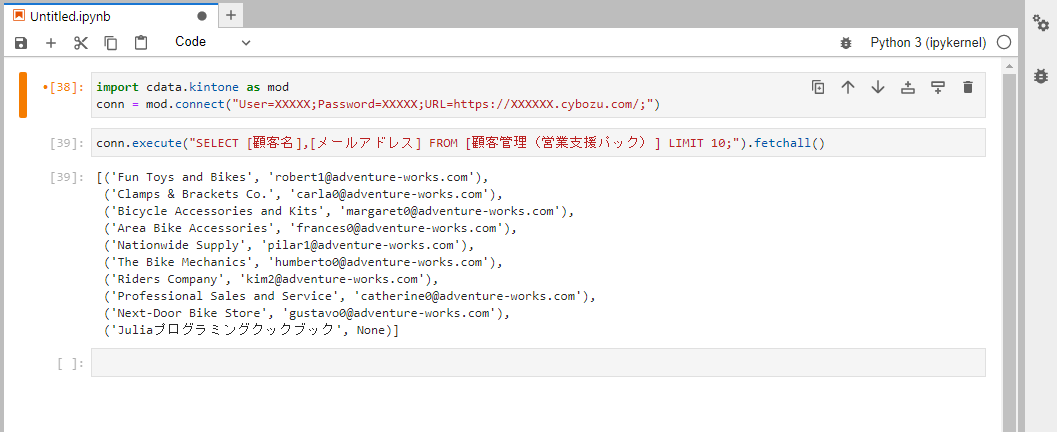Click the Python 3 (ipykernel) kernel name

click(x=928, y=43)
